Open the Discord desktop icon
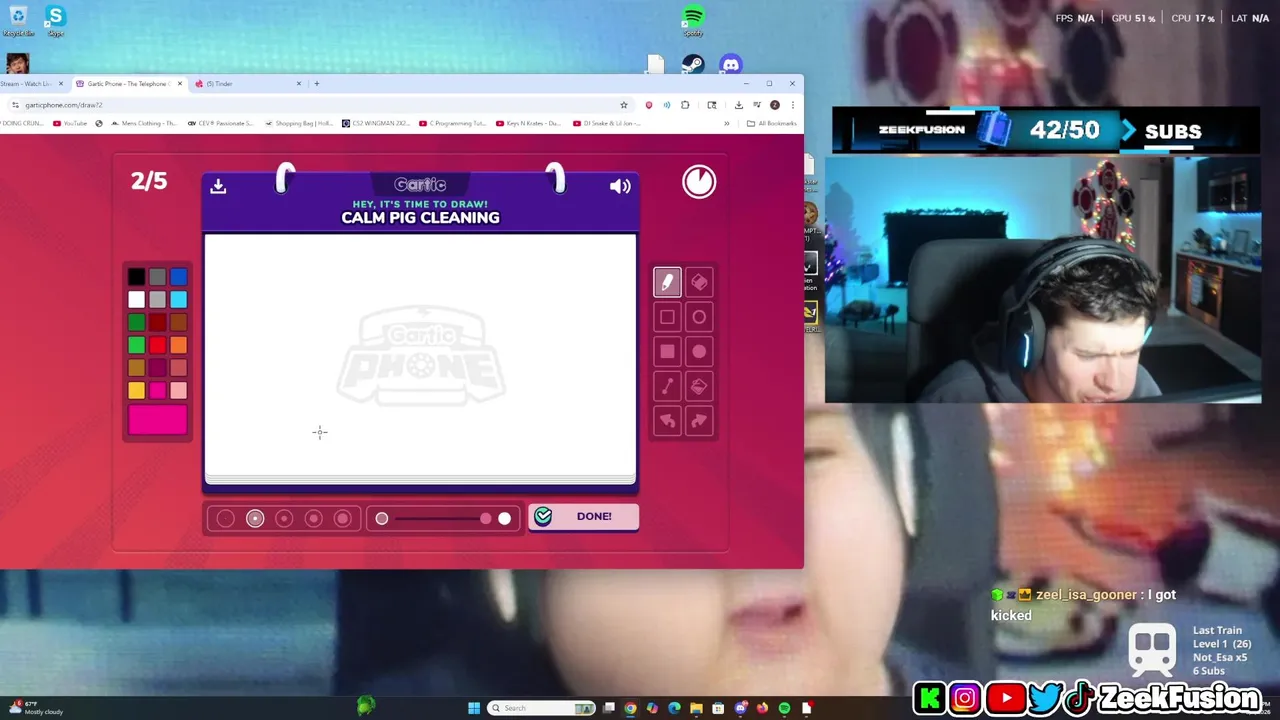Image resolution: width=1280 pixels, height=720 pixels. pyautogui.click(x=731, y=65)
